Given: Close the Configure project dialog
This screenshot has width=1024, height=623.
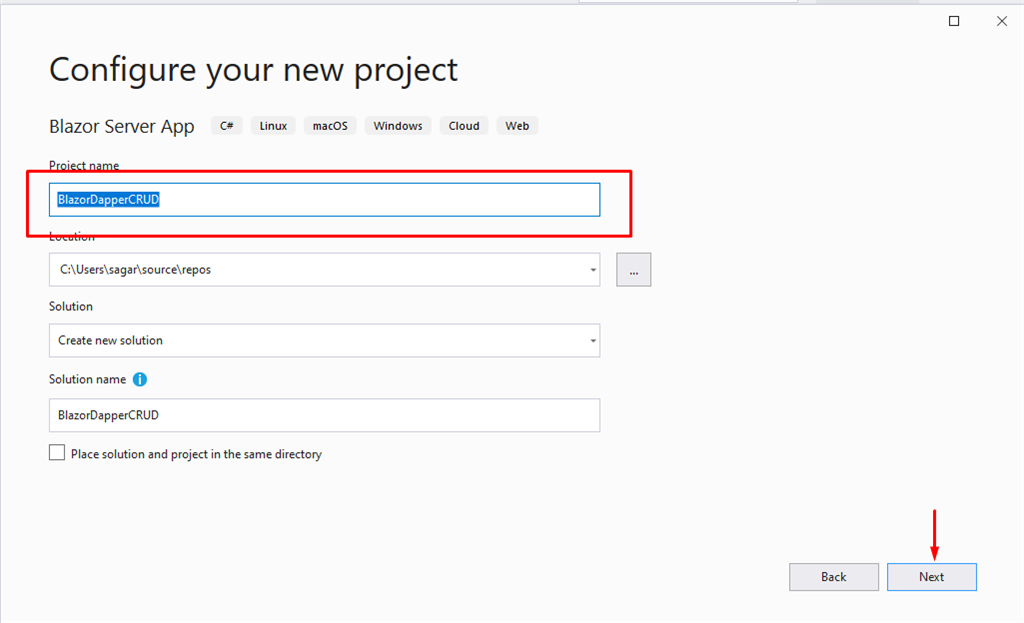Looking at the screenshot, I should pyautogui.click(x=1001, y=21).
